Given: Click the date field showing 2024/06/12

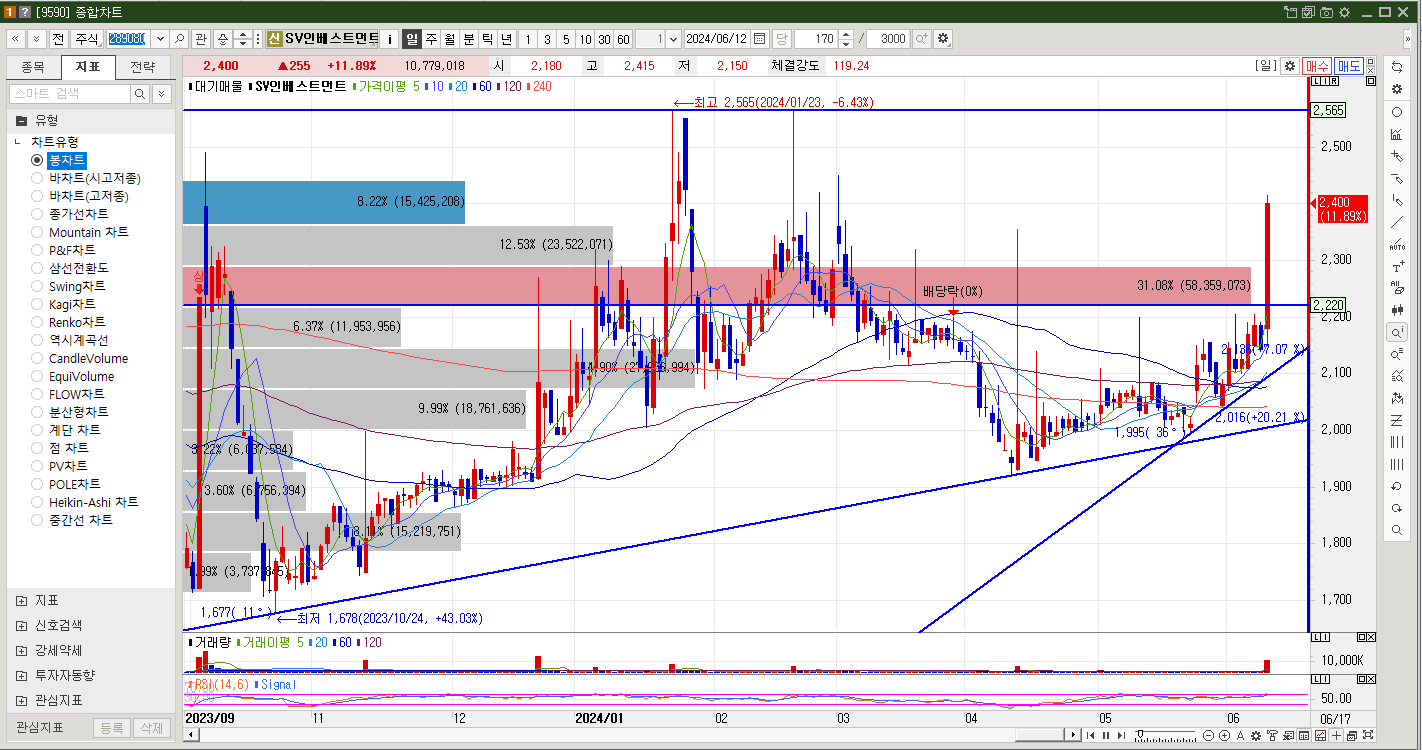Looking at the screenshot, I should point(717,39).
